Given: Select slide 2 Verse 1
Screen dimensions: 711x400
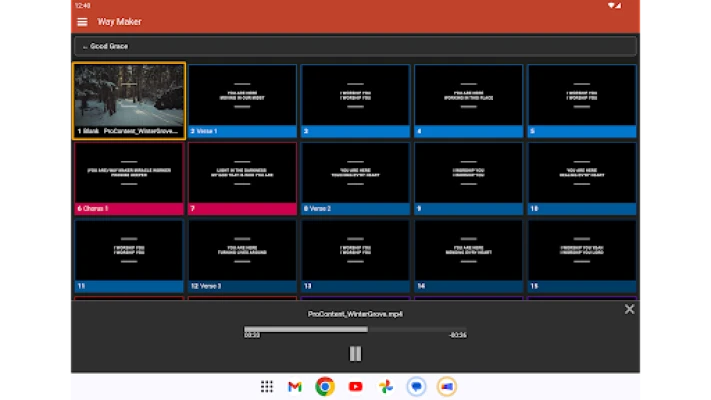Looking at the screenshot, I should pos(242,101).
